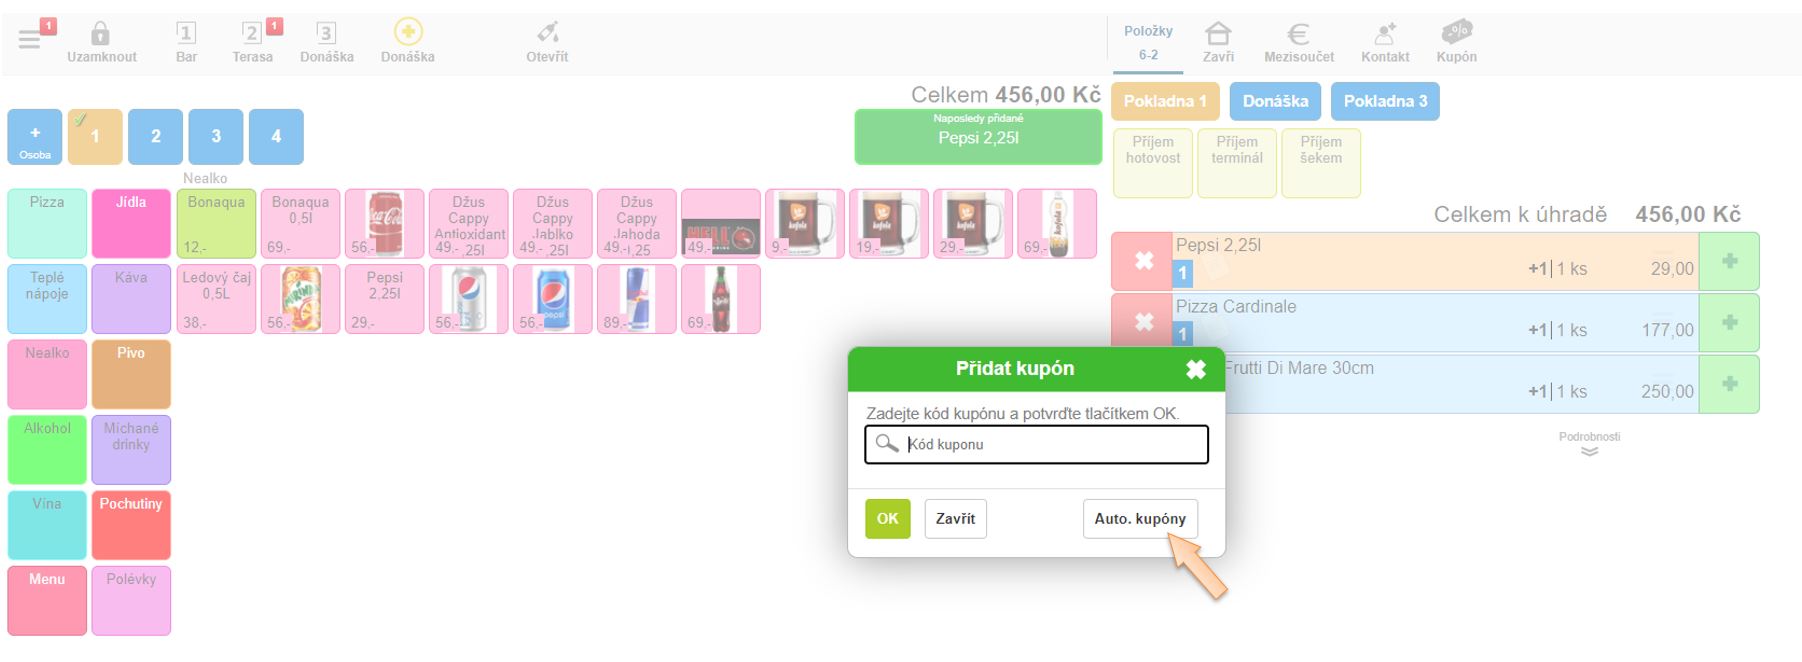Select person 2 tile
The image size is (1802, 662).
(x=156, y=136)
